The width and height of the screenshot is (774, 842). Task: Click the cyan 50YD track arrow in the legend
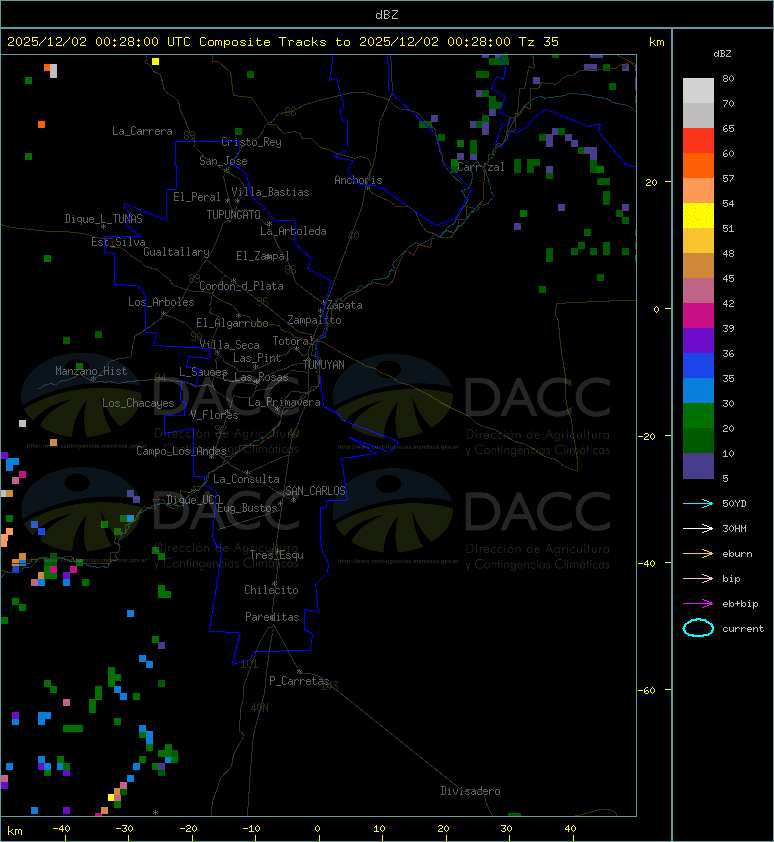tap(698, 504)
